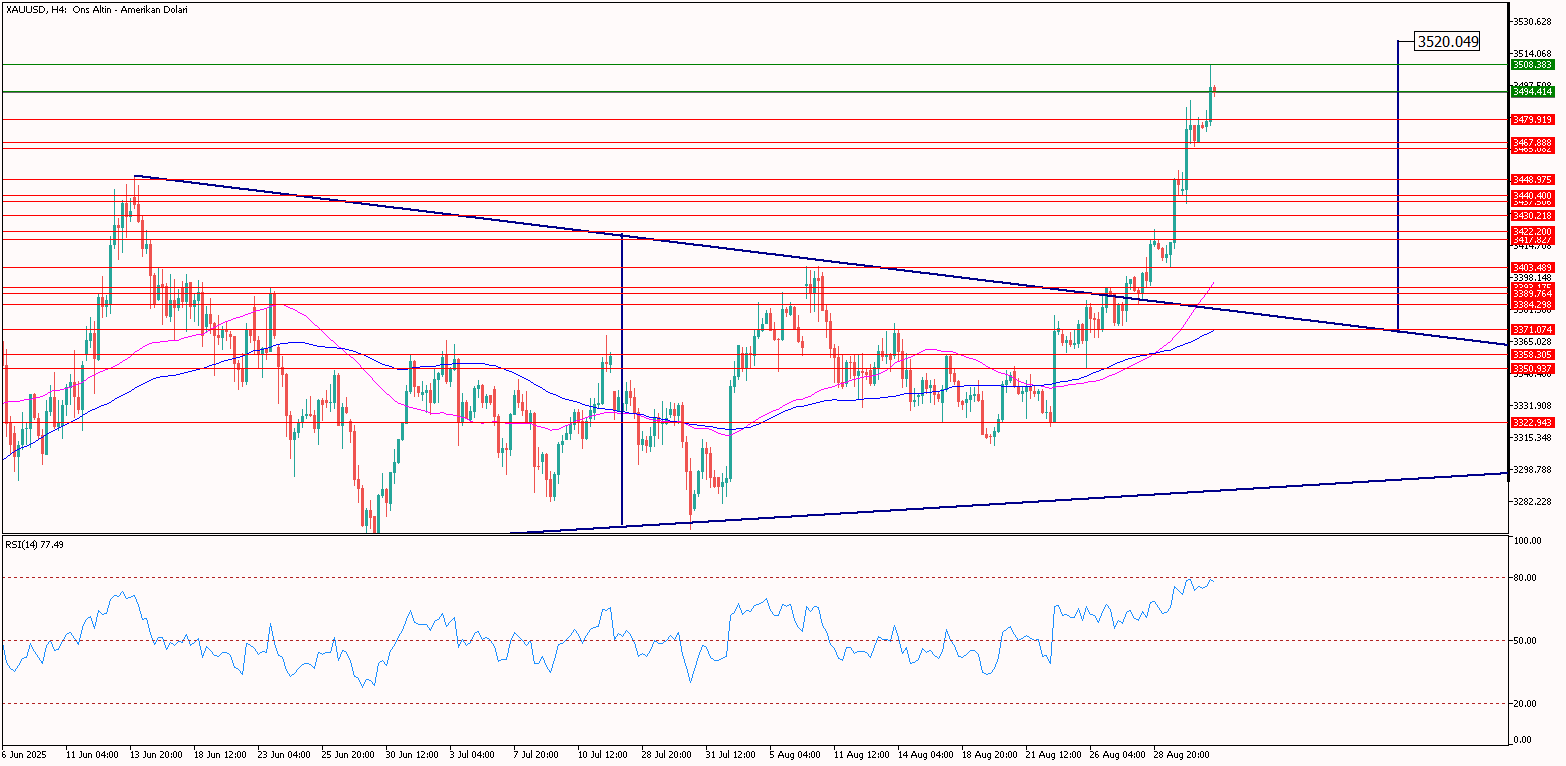Image resolution: width=1566 pixels, height=766 pixels.
Task: Click the 18 Jun 12:00 time label
Action: (x=219, y=754)
